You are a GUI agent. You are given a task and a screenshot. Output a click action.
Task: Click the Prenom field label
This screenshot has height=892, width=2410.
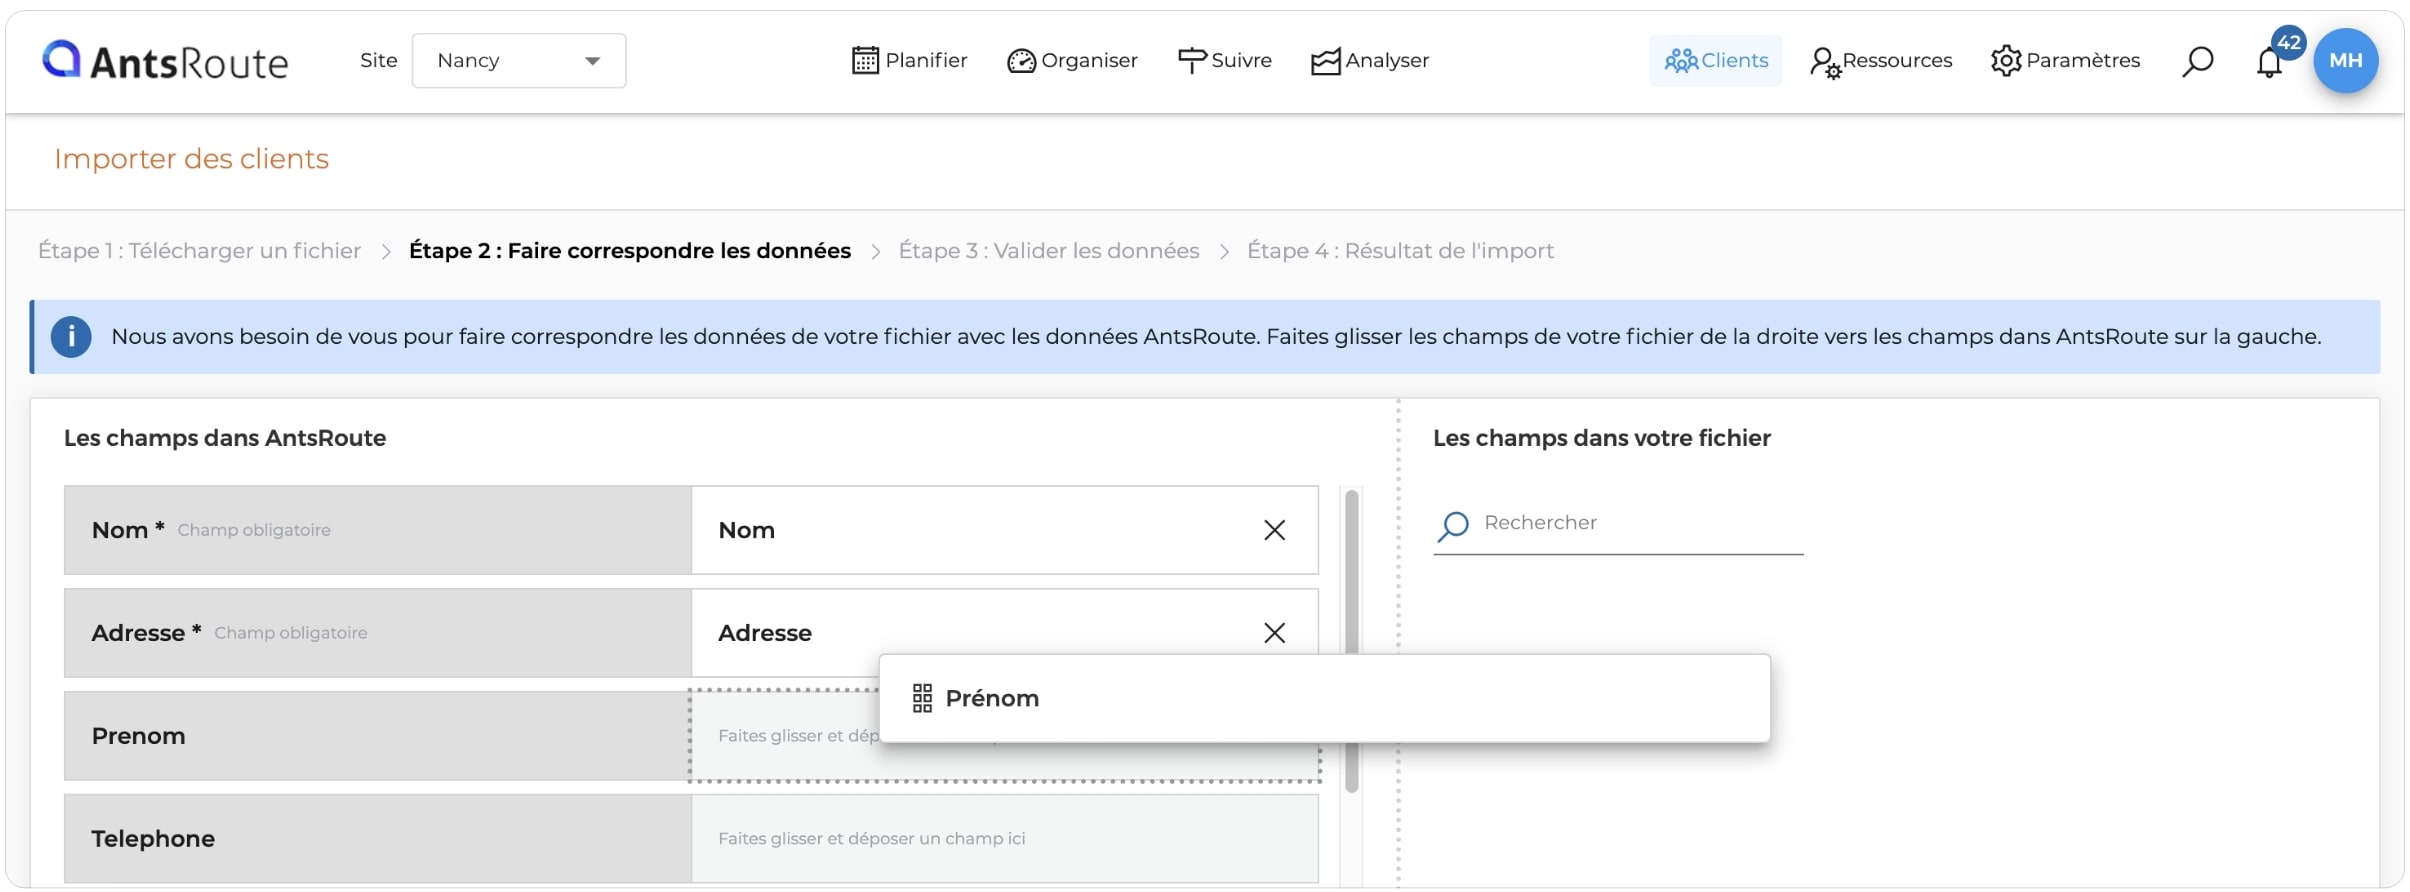coord(138,736)
